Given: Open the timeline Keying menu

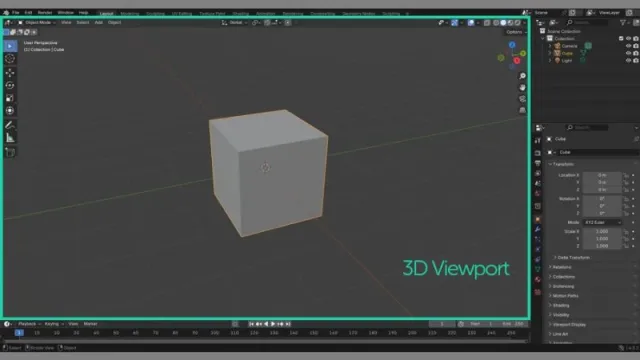Looking at the screenshot, I should pos(53,324).
